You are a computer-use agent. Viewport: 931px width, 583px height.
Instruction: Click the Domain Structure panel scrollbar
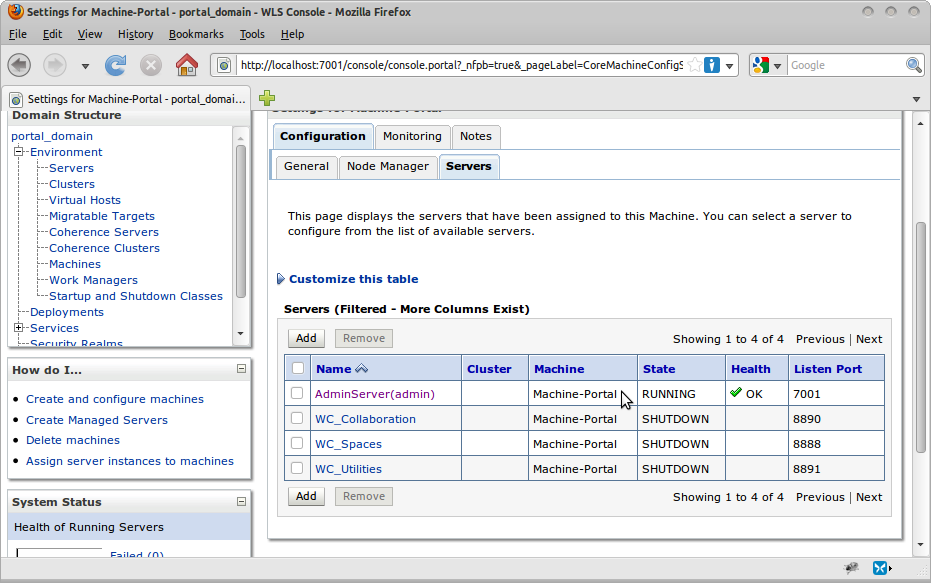tap(240, 221)
